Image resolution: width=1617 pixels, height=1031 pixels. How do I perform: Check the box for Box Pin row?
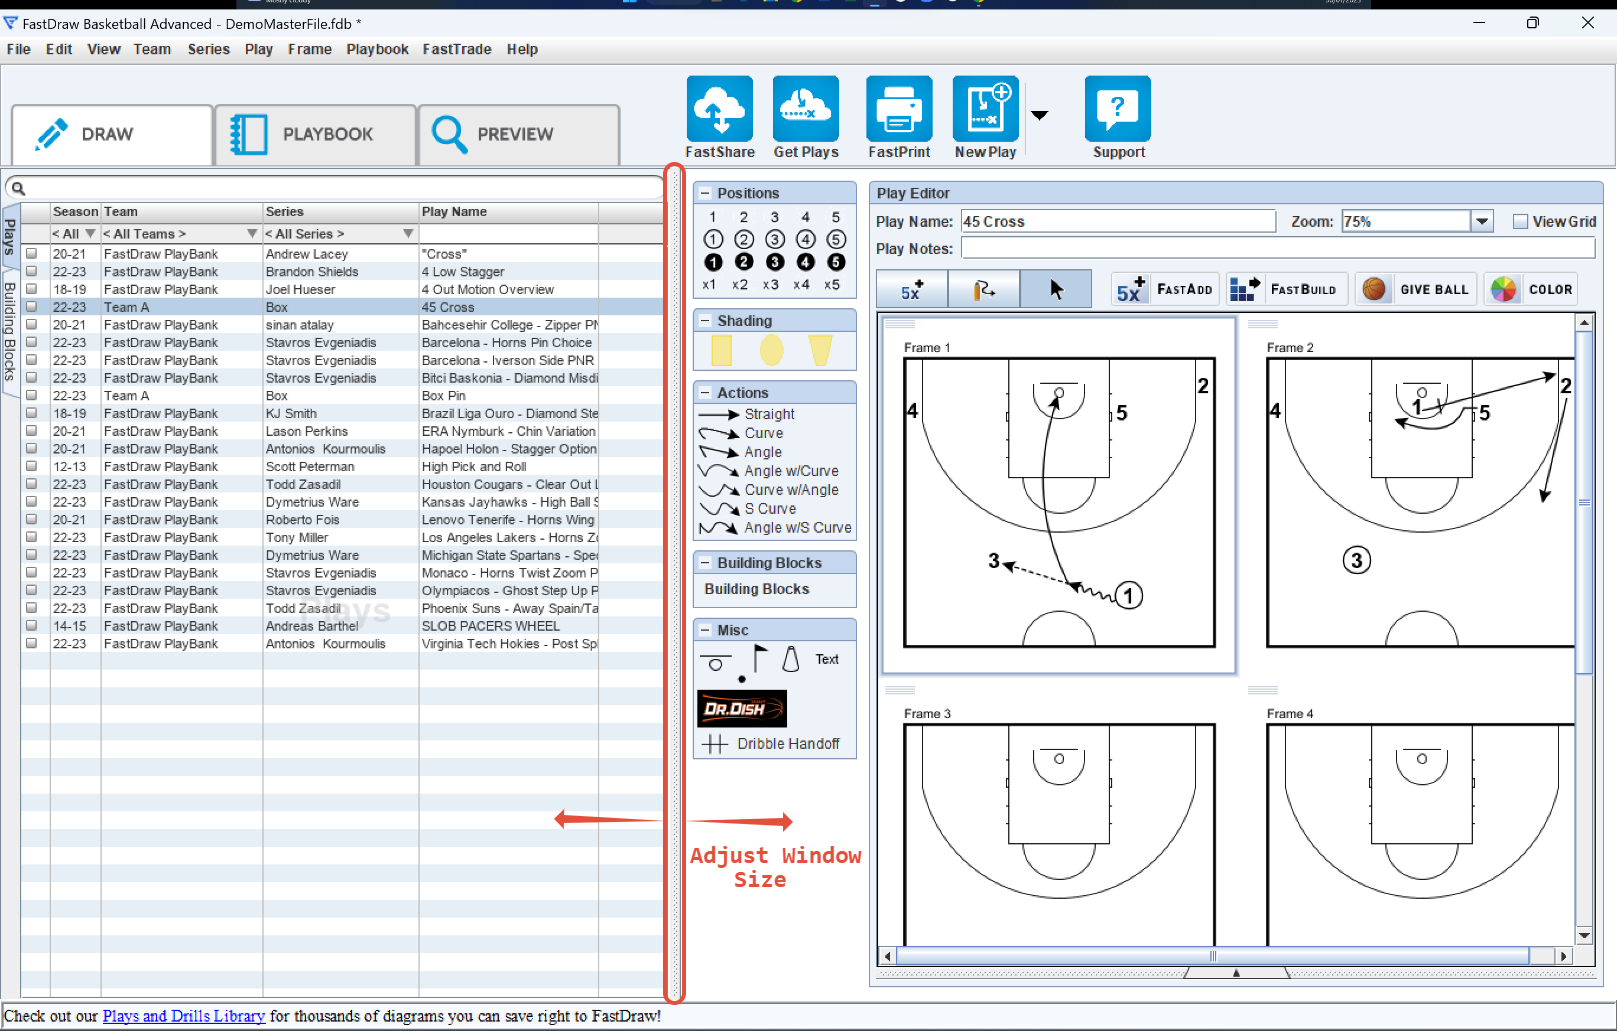31,396
